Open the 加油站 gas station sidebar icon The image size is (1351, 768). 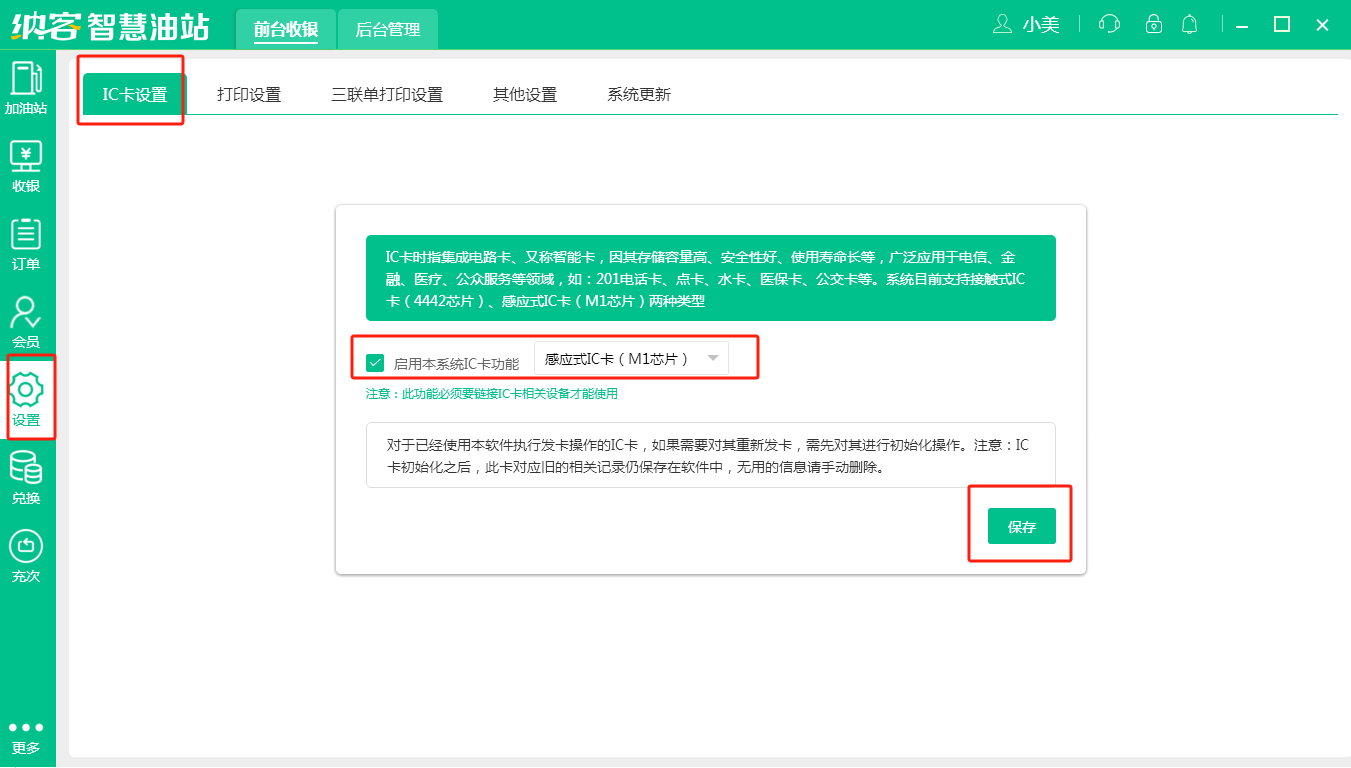tap(26, 88)
